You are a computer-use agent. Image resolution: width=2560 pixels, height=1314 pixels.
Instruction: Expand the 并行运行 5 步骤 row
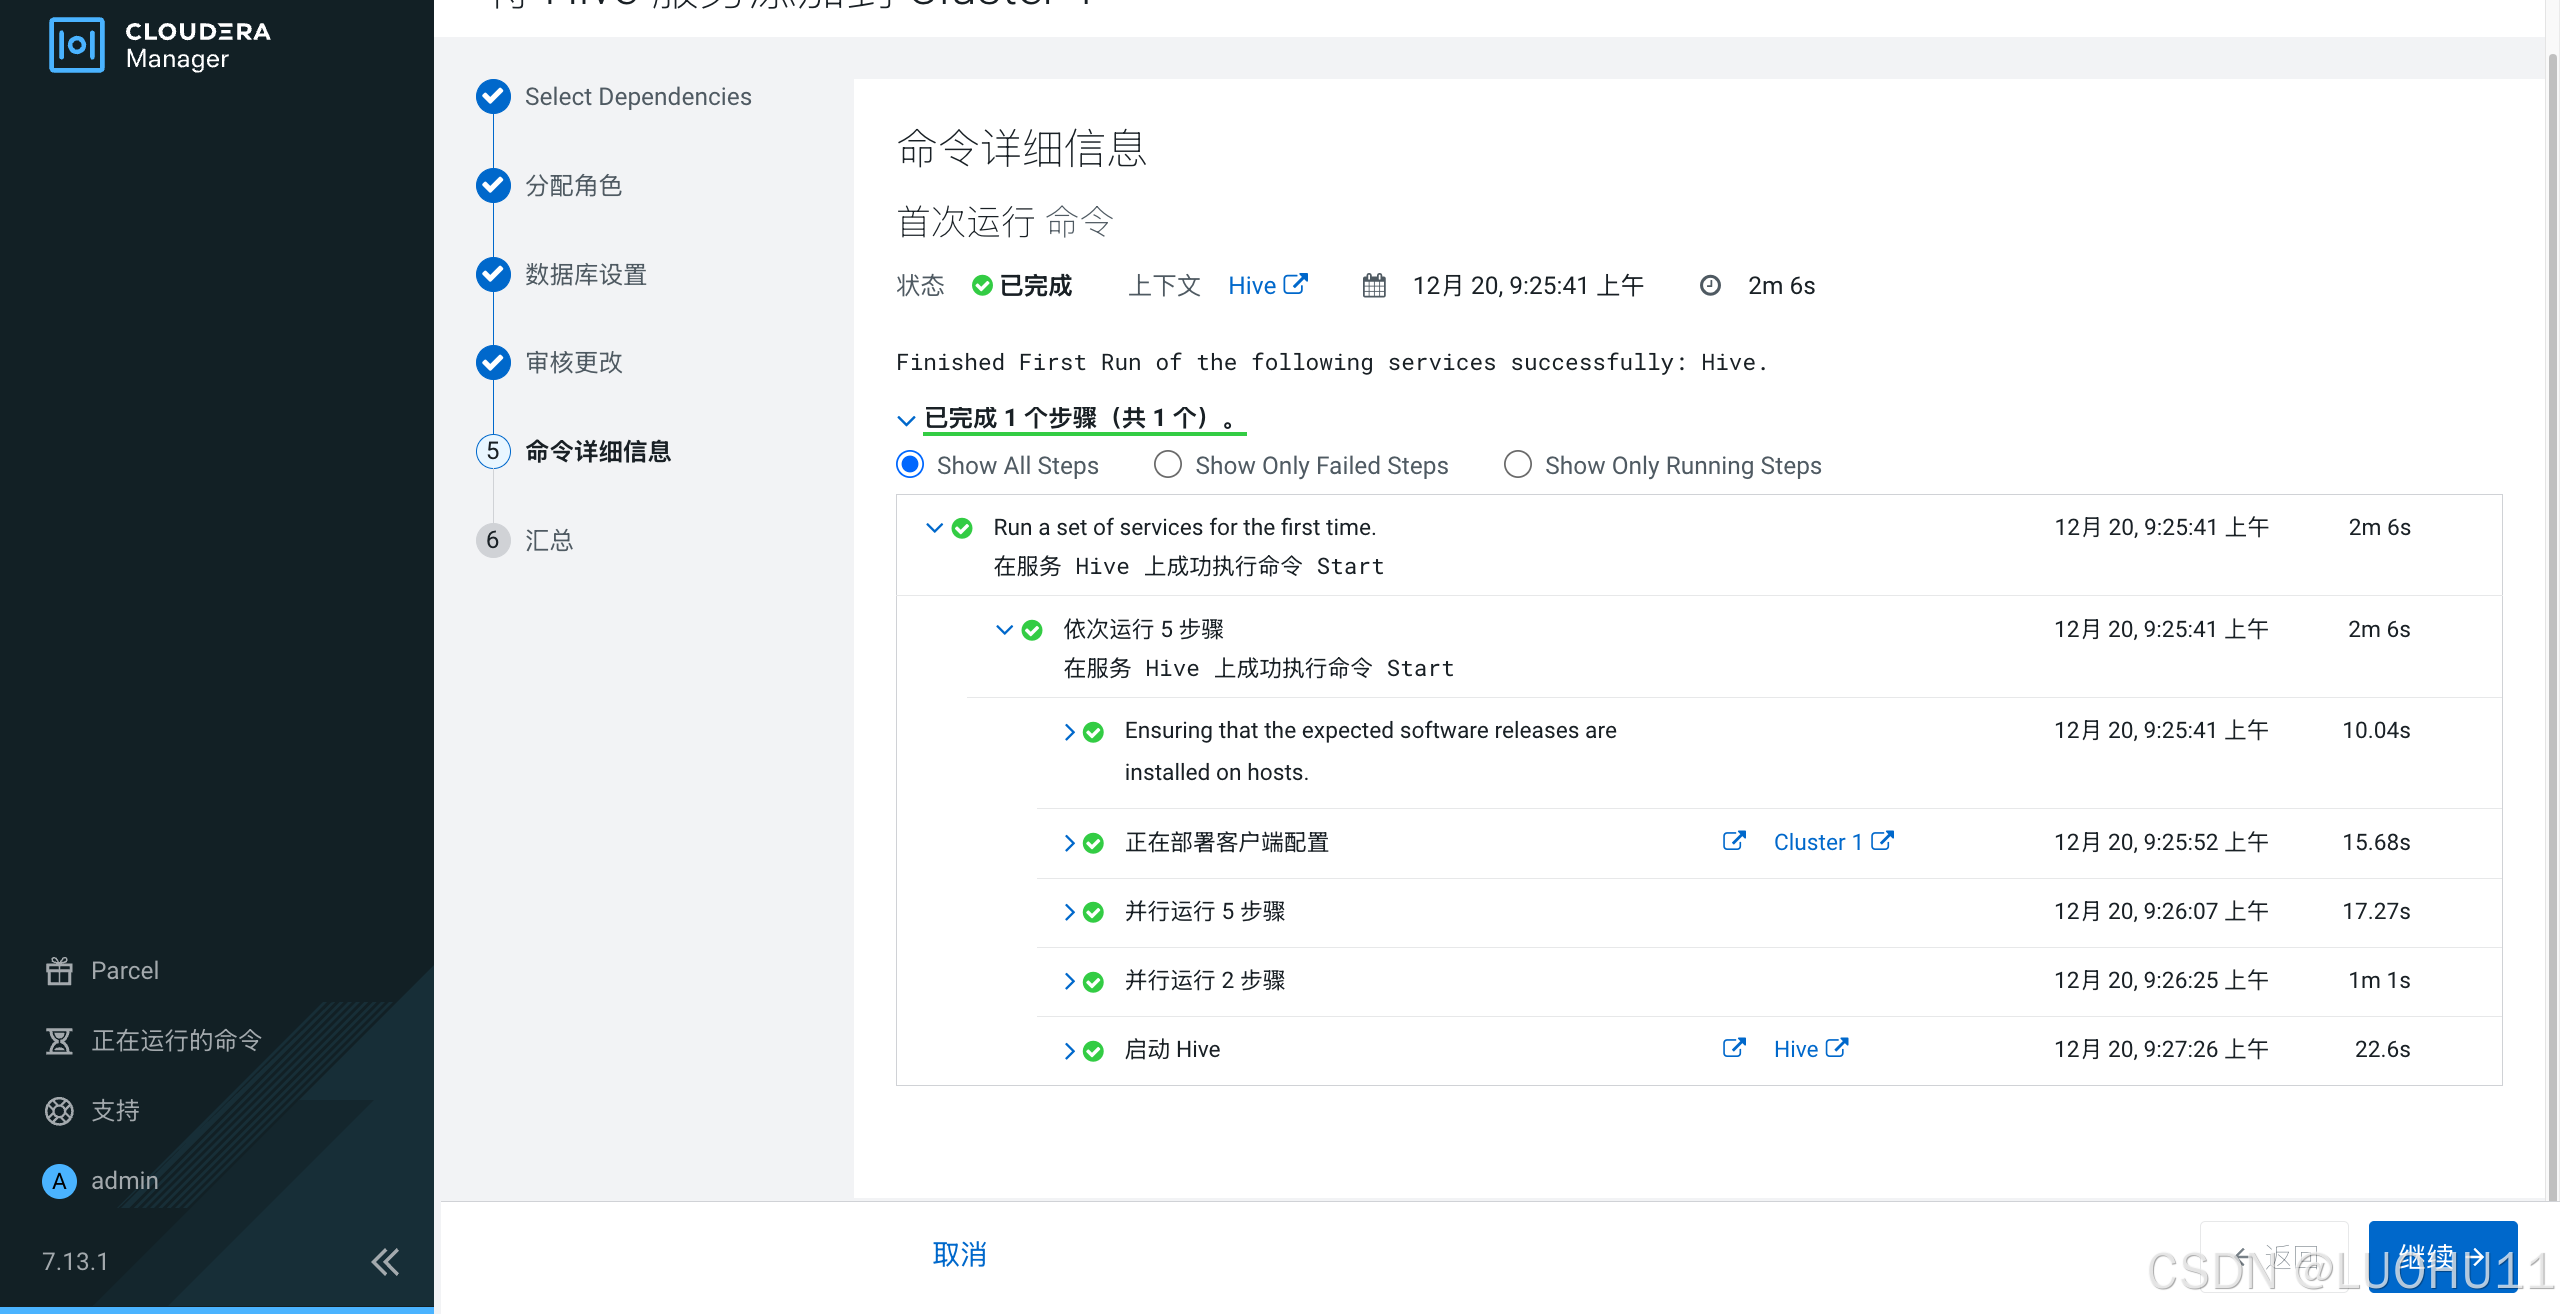[1069, 912]
